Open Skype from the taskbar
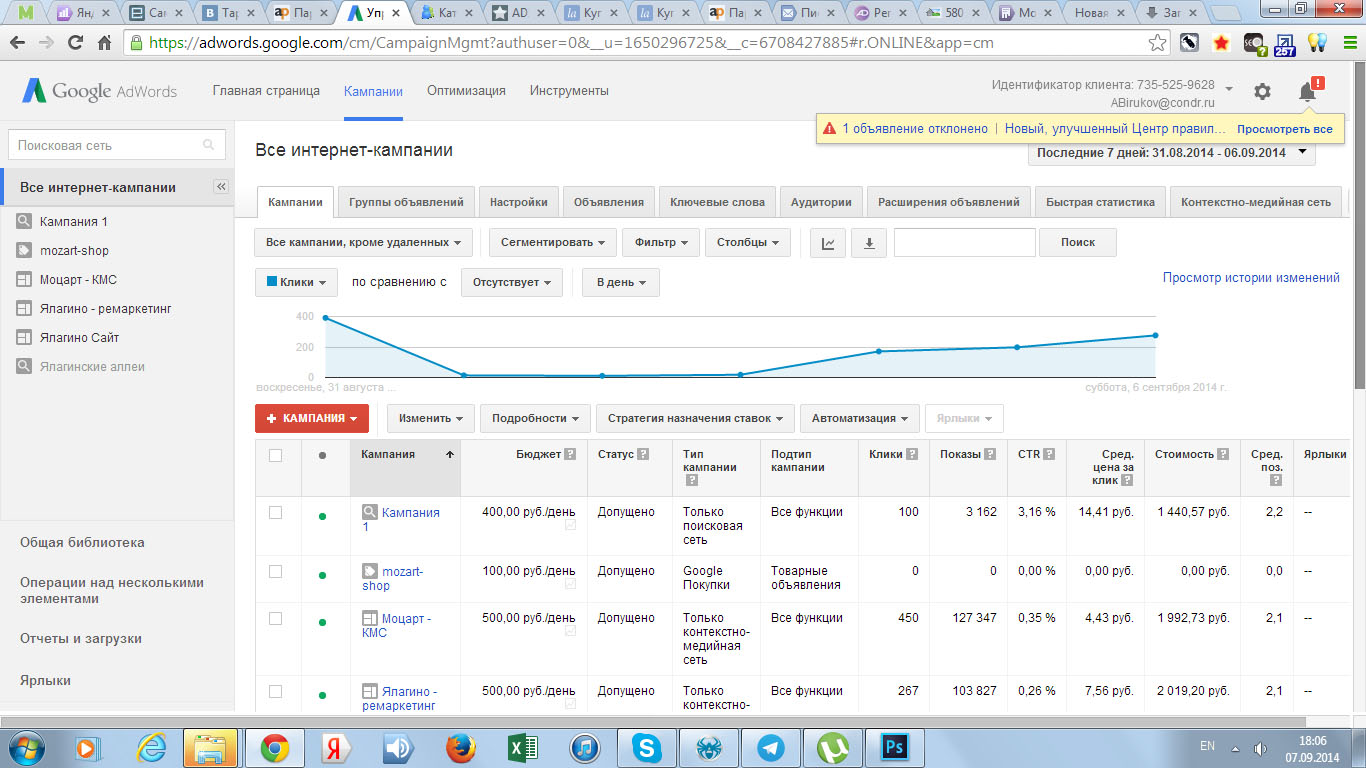 [647, 748]
